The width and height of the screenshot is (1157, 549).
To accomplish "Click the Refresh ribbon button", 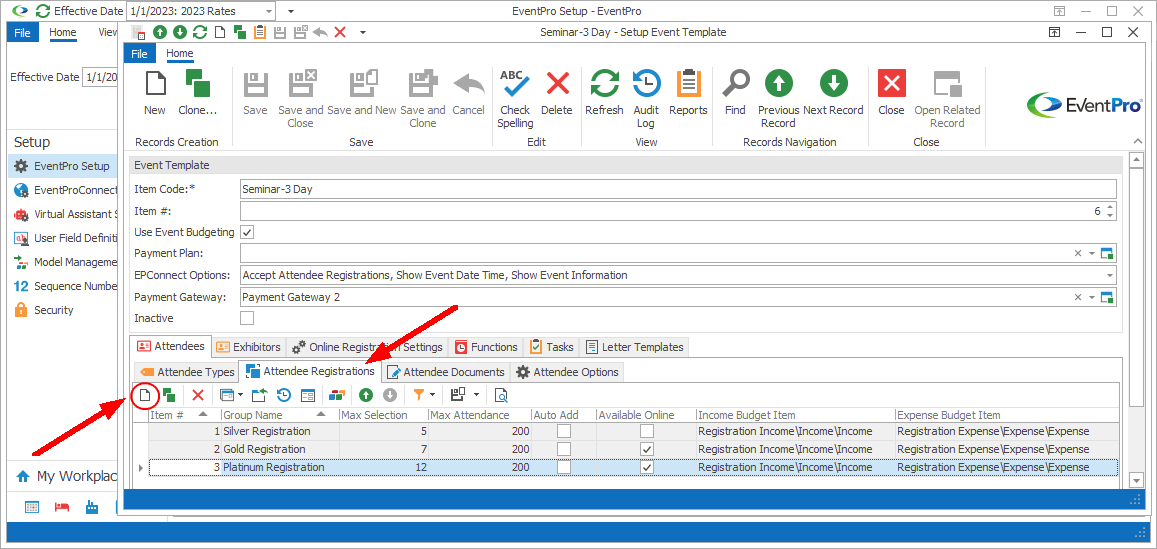I will coord(604,93).
